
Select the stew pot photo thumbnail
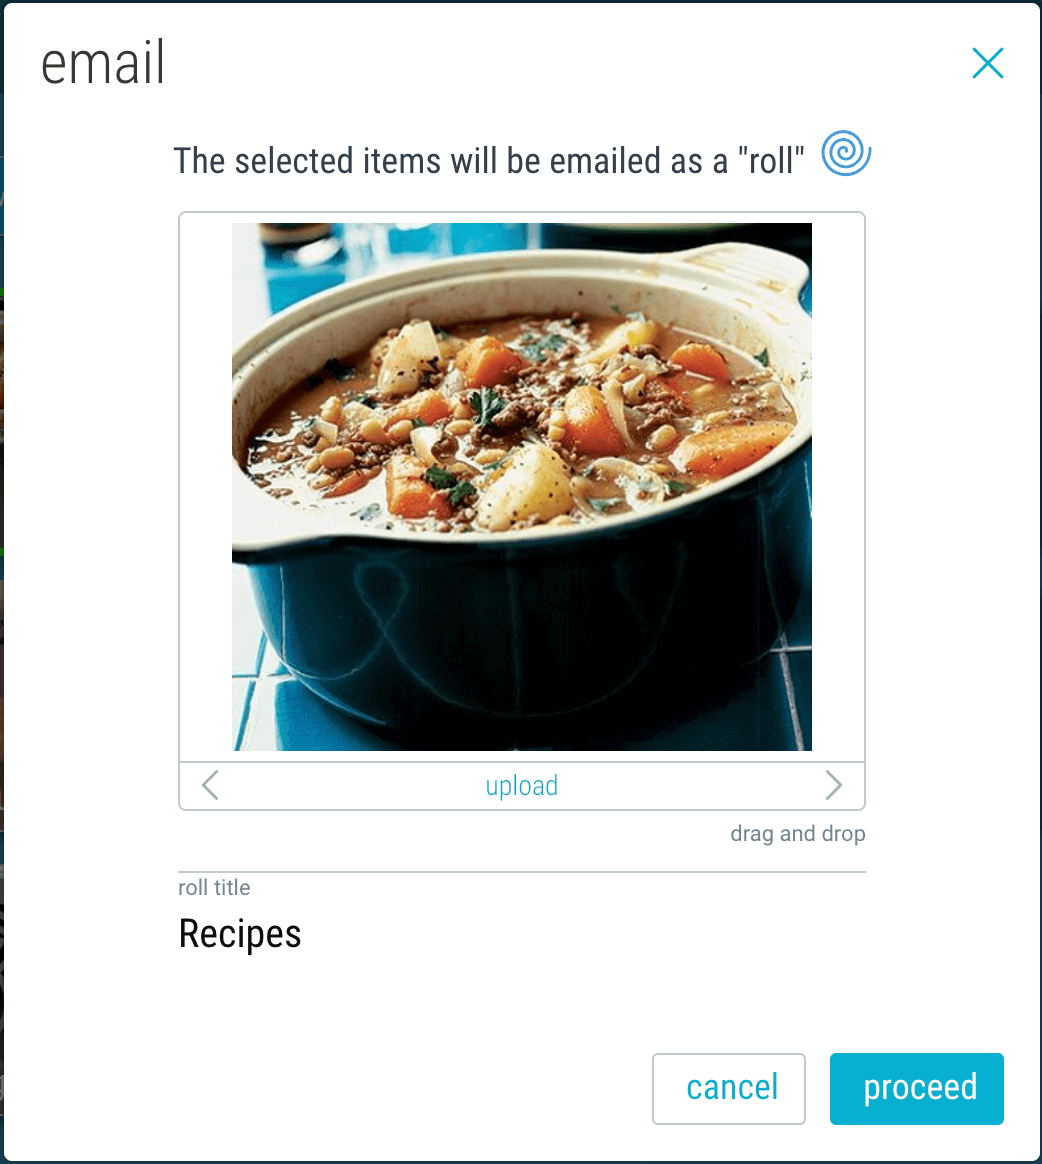click(522, 487)
